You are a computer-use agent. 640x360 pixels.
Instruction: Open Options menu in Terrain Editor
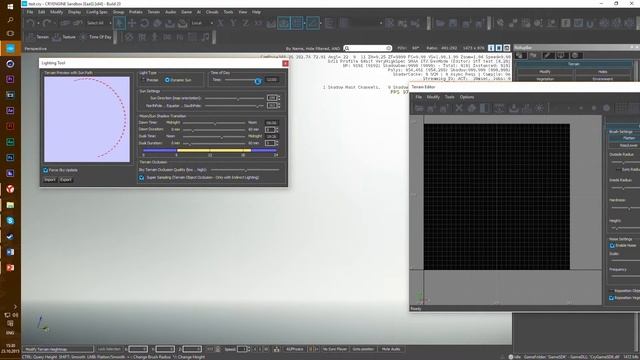point(467,97)
